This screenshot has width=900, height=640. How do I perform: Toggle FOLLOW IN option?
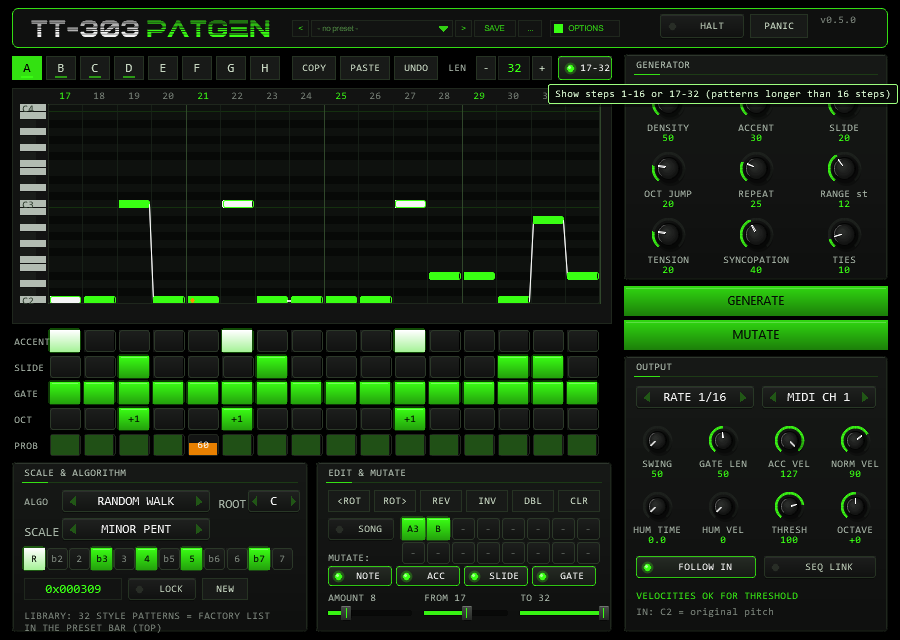point(696,567)
